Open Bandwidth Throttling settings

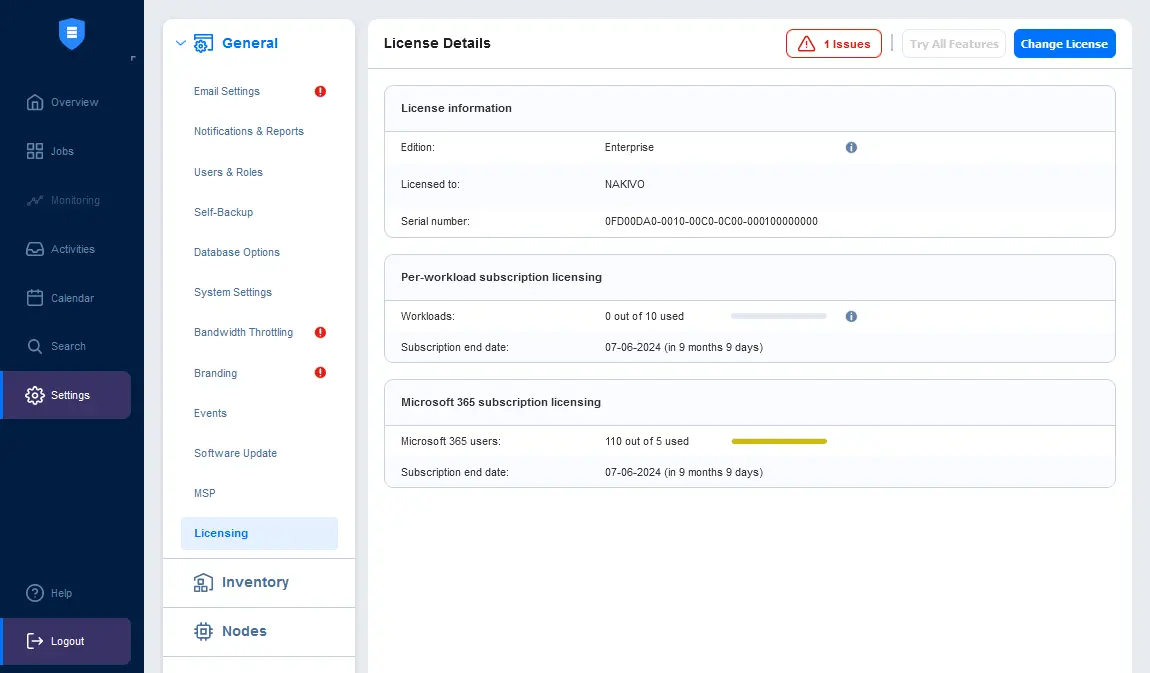pos(243,333)
